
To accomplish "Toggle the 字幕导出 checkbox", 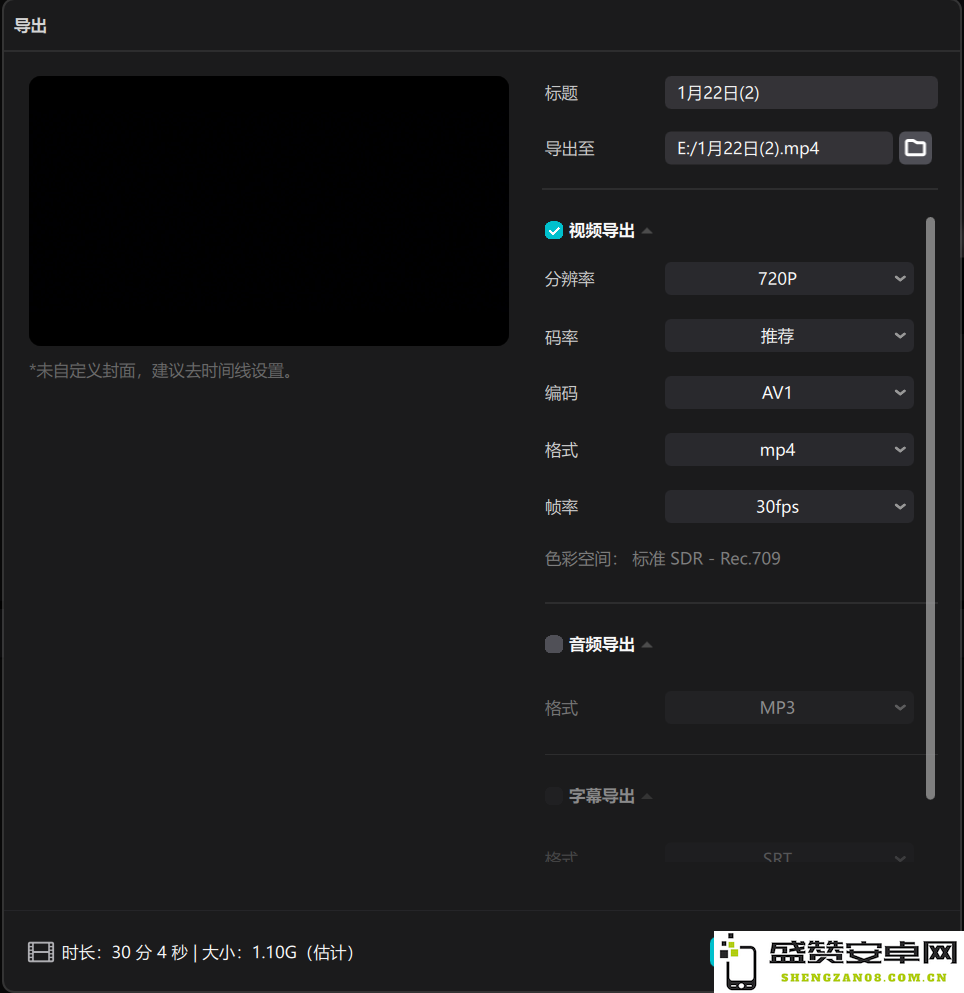I will coord(554,796).
